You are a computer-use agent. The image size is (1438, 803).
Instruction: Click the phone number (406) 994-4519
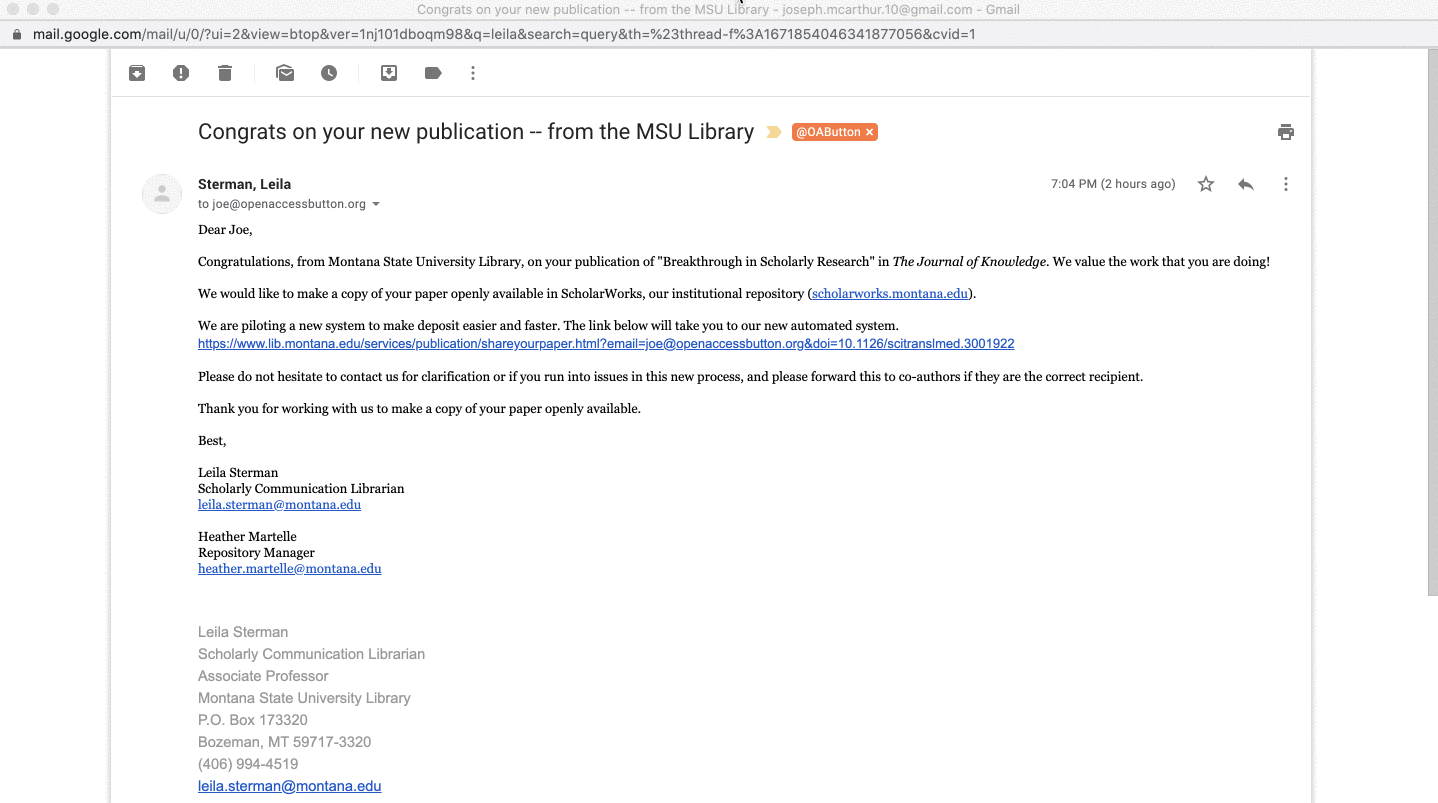point(248,764)
